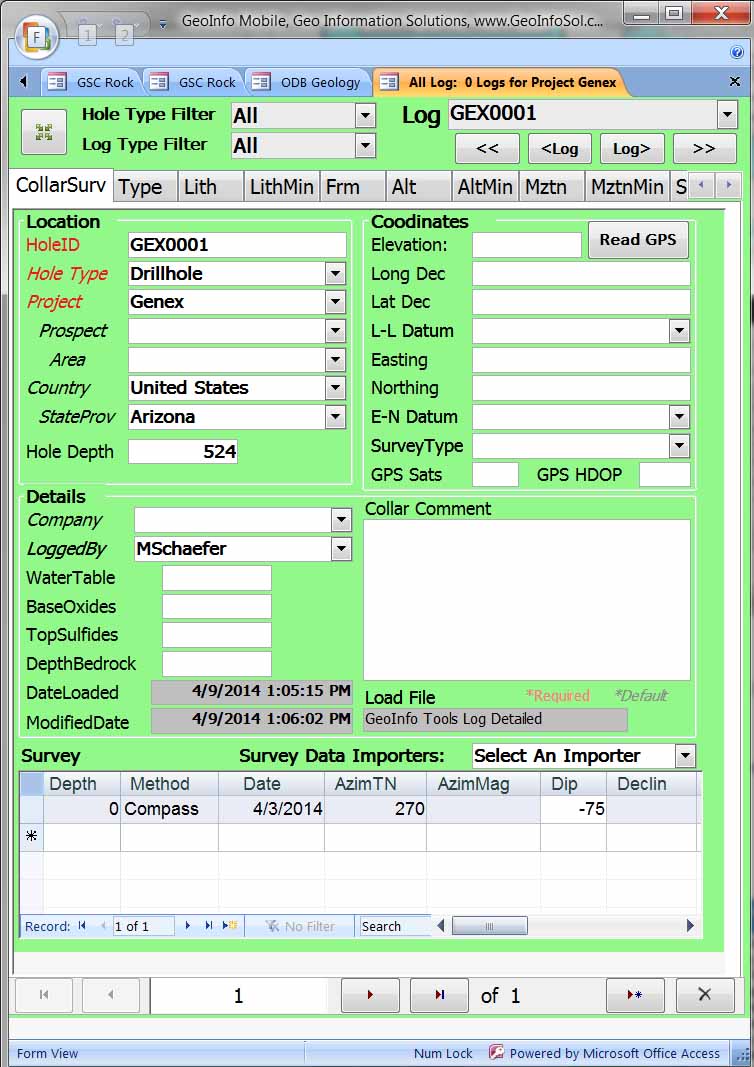Click the Log> next log button

tap(631, 149)
